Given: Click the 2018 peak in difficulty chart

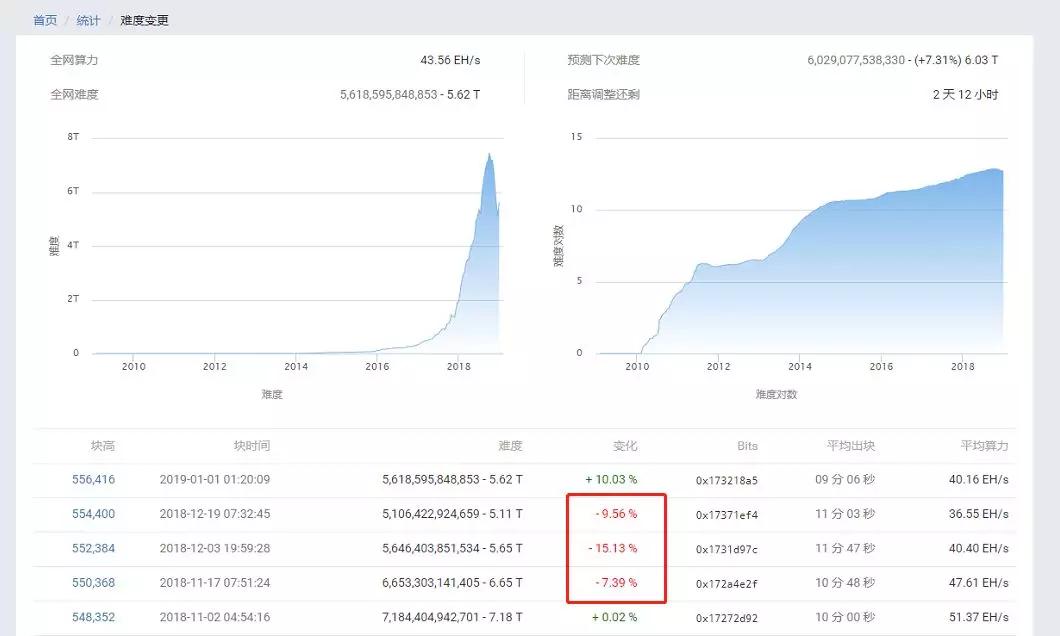Looking at the screenshot, I should 488,155.
